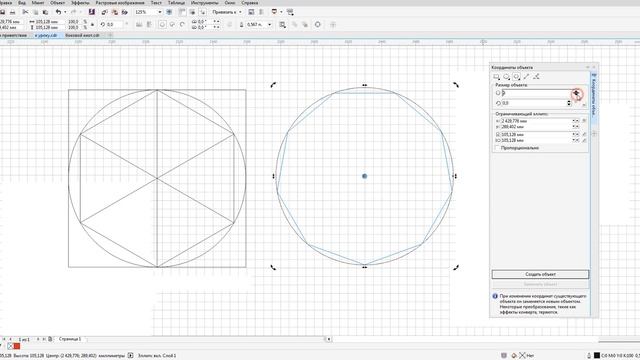This screenshot has height=360, width=640.
Task: Click the Cut scissors icon
Action: point(26,12)
